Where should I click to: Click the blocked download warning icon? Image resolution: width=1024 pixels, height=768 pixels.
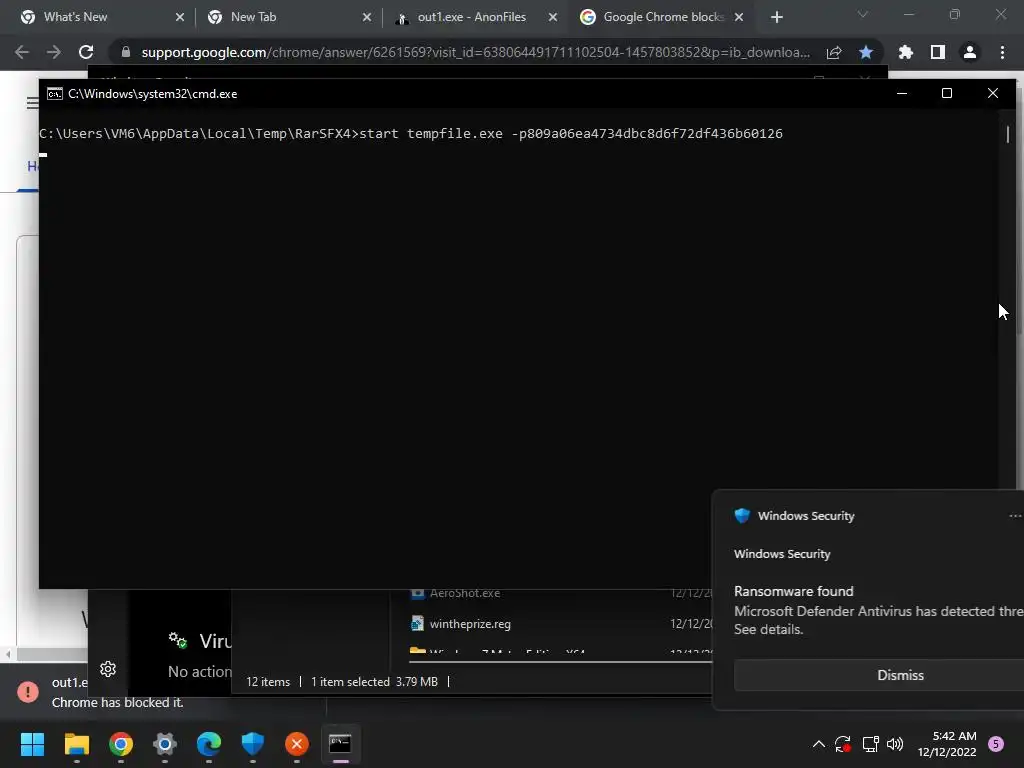[x=27, y=692]
